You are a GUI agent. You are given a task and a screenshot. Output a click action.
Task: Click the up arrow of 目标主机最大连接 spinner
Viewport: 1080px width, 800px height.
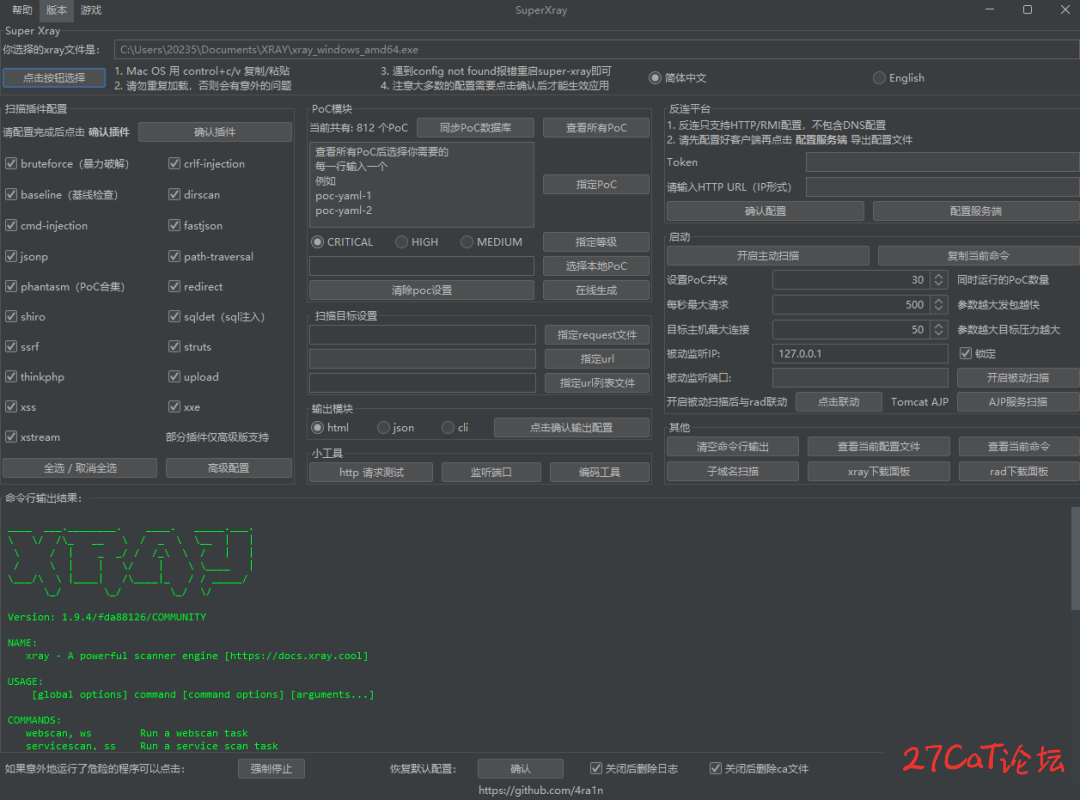point(939,325)
